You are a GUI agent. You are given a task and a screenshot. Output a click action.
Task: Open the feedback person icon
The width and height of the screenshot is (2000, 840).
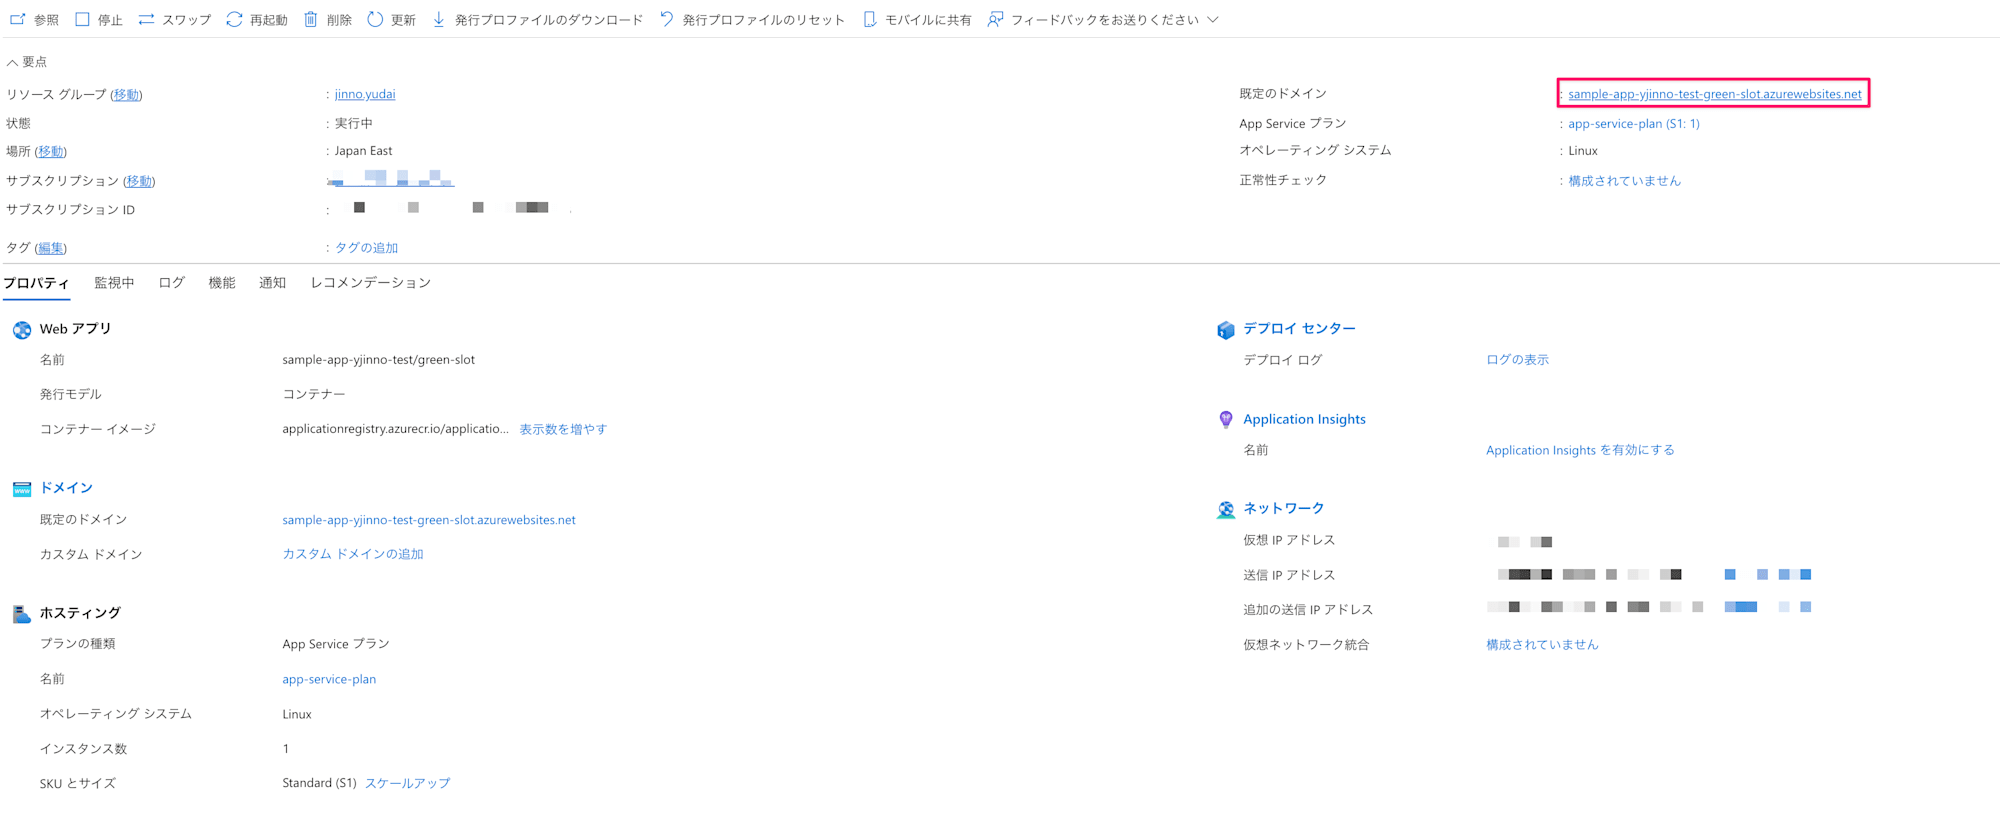995,19
